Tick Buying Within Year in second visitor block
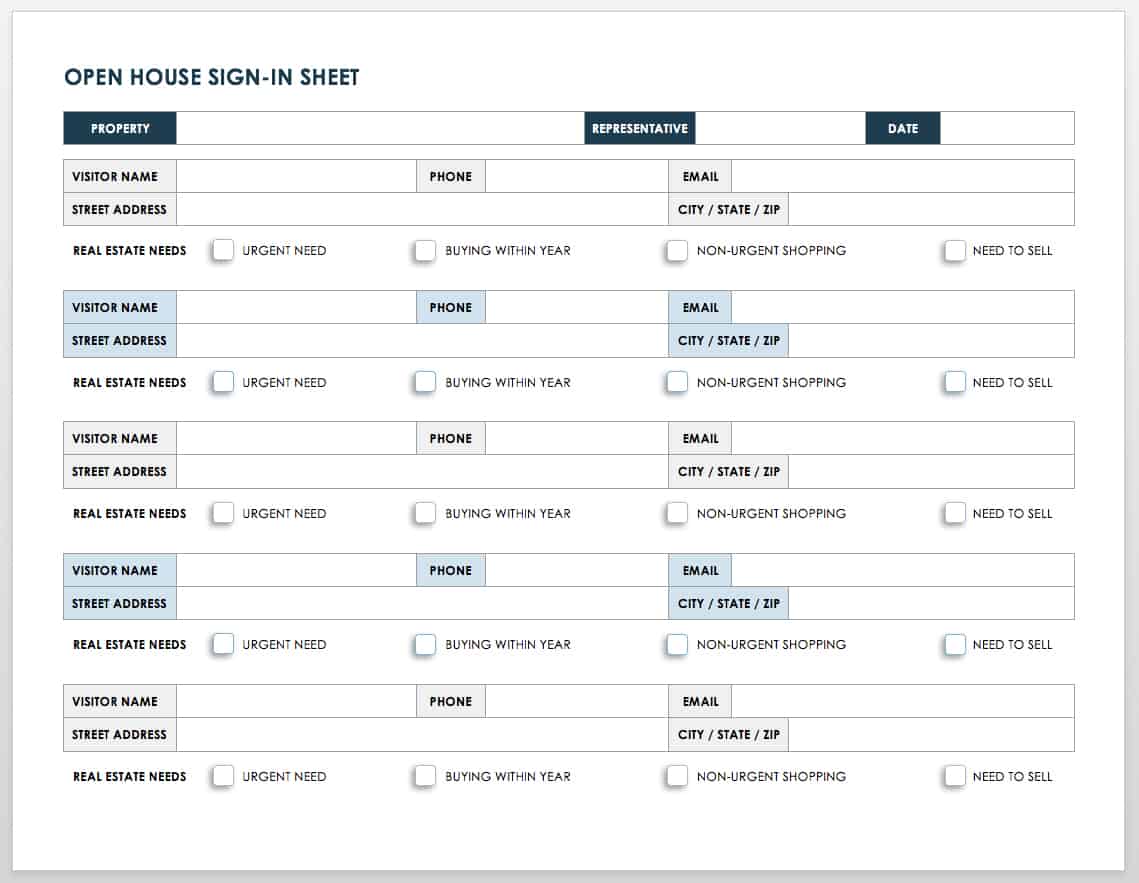The height and width of the screenshot is (883, 1139). click(426, 382)
